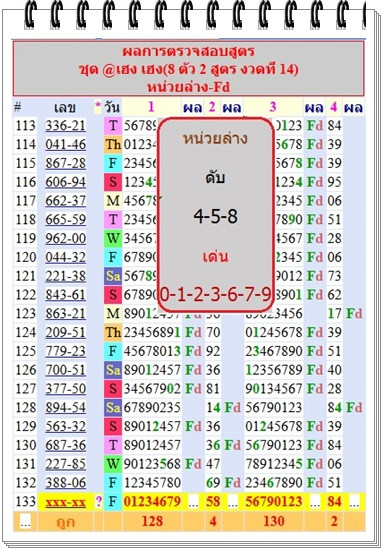Select the pink T day badge in row 113

(113, 126)
